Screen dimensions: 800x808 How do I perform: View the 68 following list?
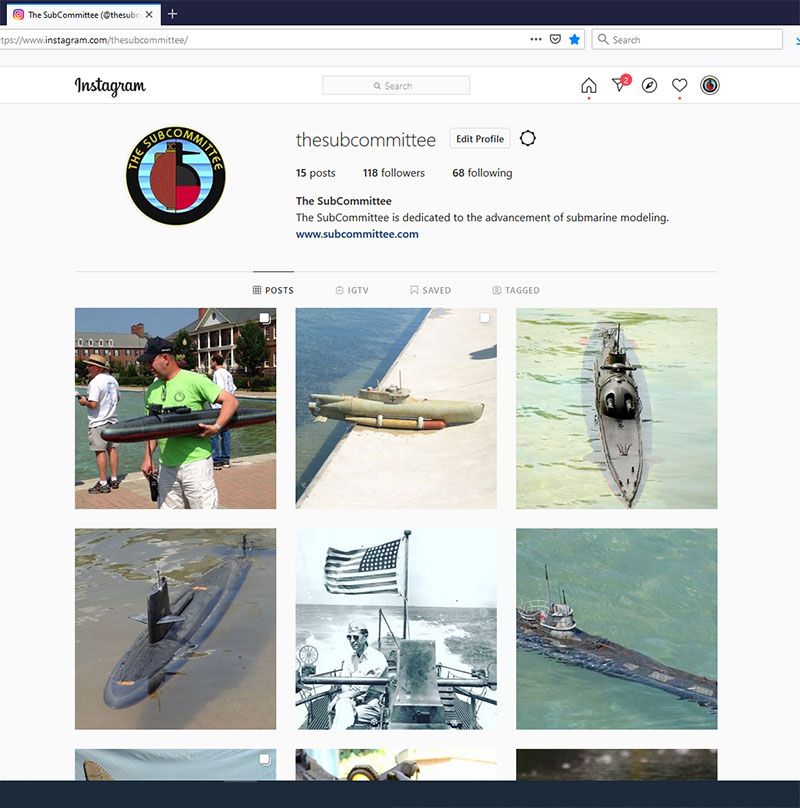point(482,173)
